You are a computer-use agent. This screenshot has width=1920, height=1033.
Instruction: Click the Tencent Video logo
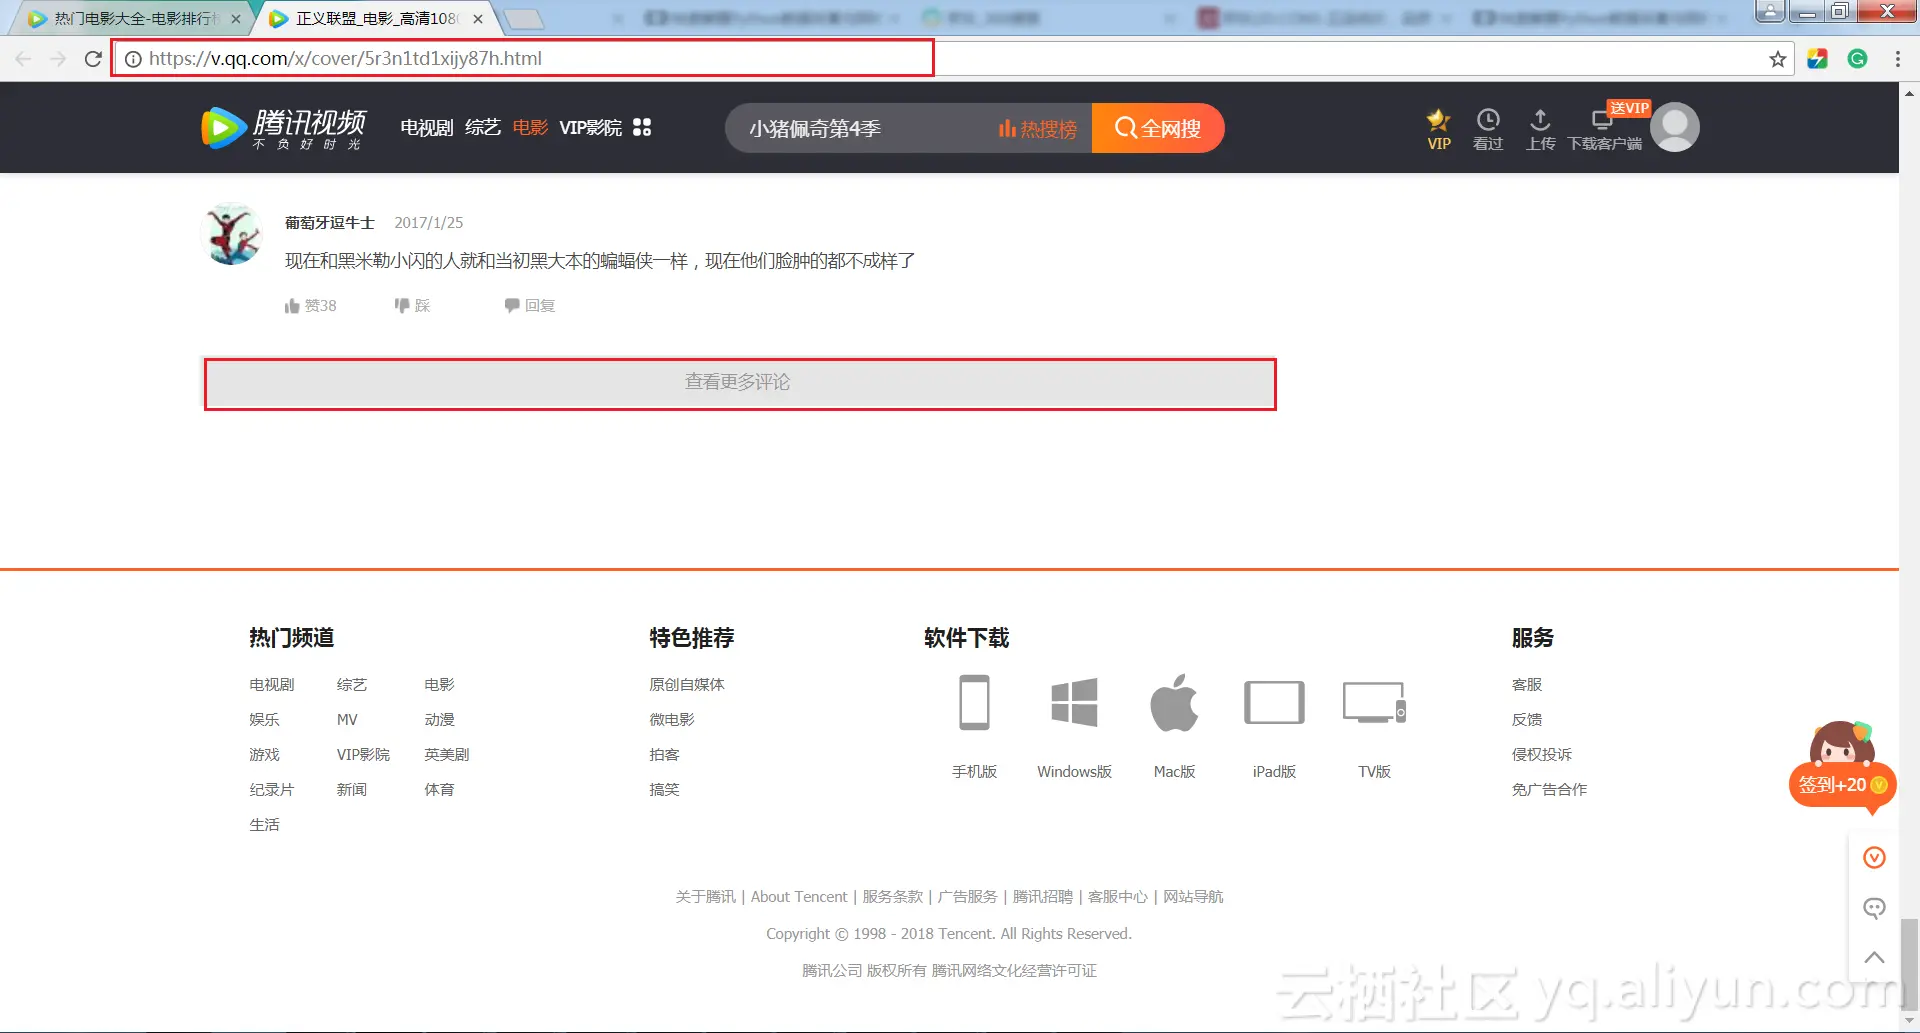pyautogui.click(x=284, y=128)
